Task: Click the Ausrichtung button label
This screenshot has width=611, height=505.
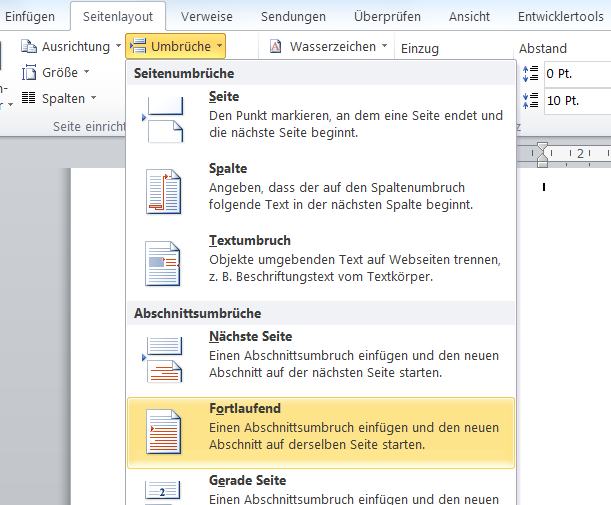Action: pos(76,46)
